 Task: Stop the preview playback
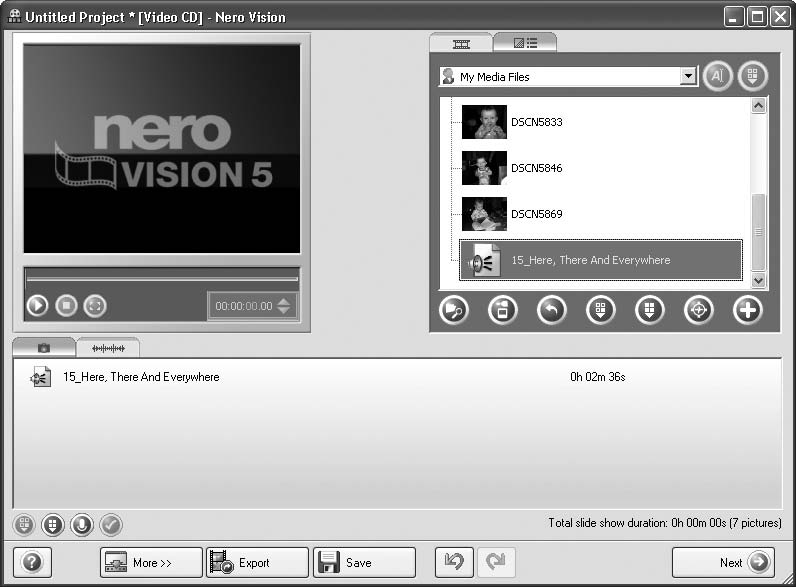(x=66, y=306)
